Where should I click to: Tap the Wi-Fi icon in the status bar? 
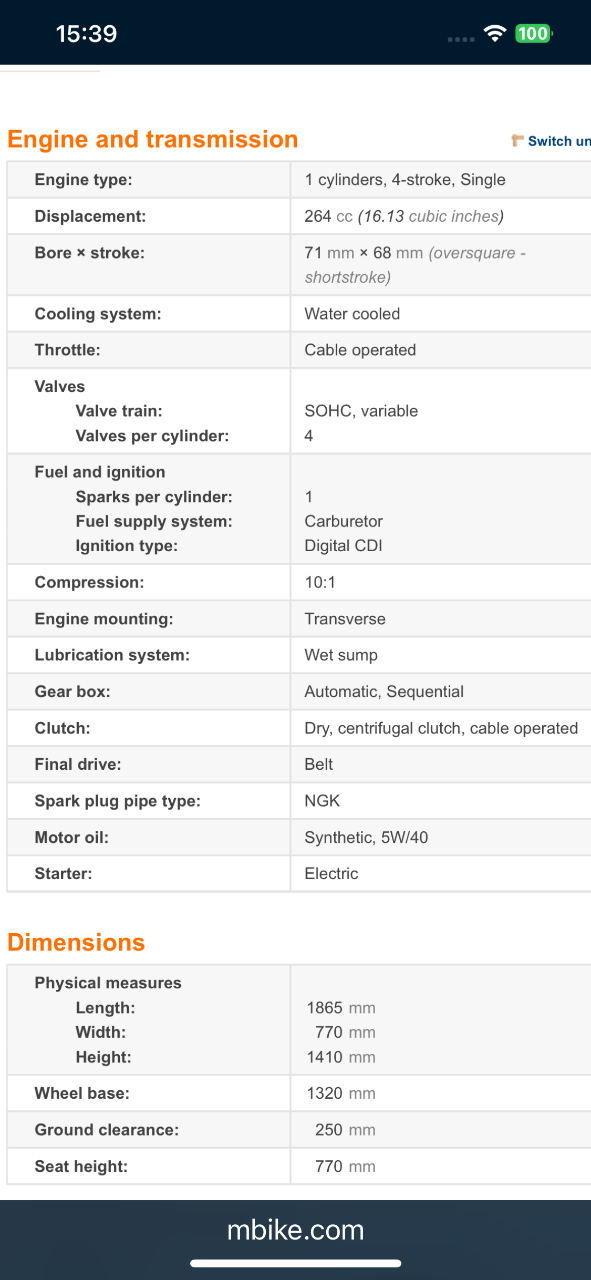click(494, 33)
